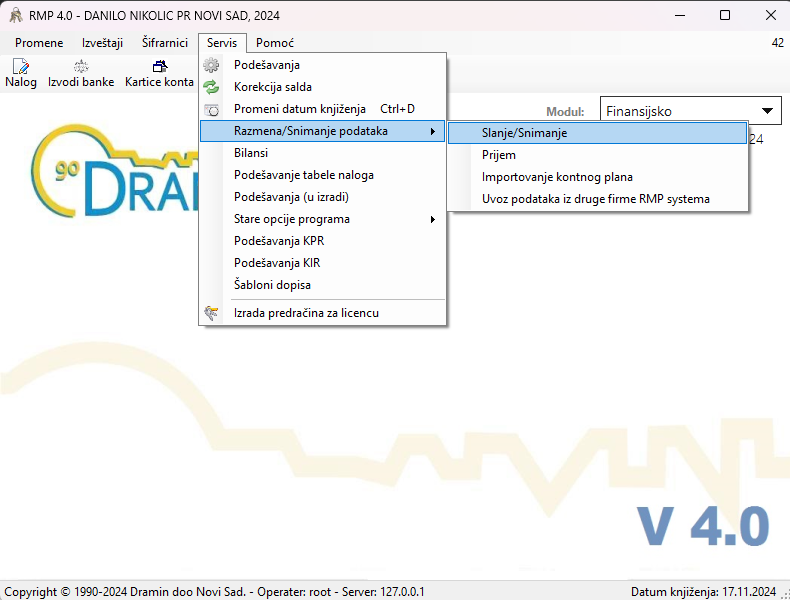Click the green arrows icon for Korekcija salda
The height and width of the screenshot is (600, 790).
coord(211,87)
